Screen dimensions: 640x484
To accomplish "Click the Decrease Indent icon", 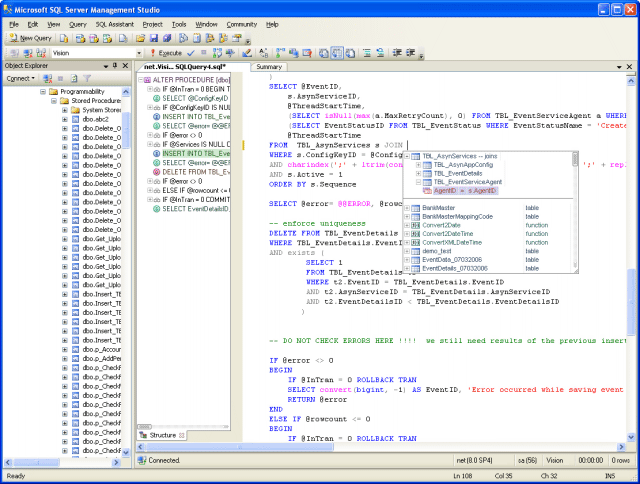I will coord(397,53).
